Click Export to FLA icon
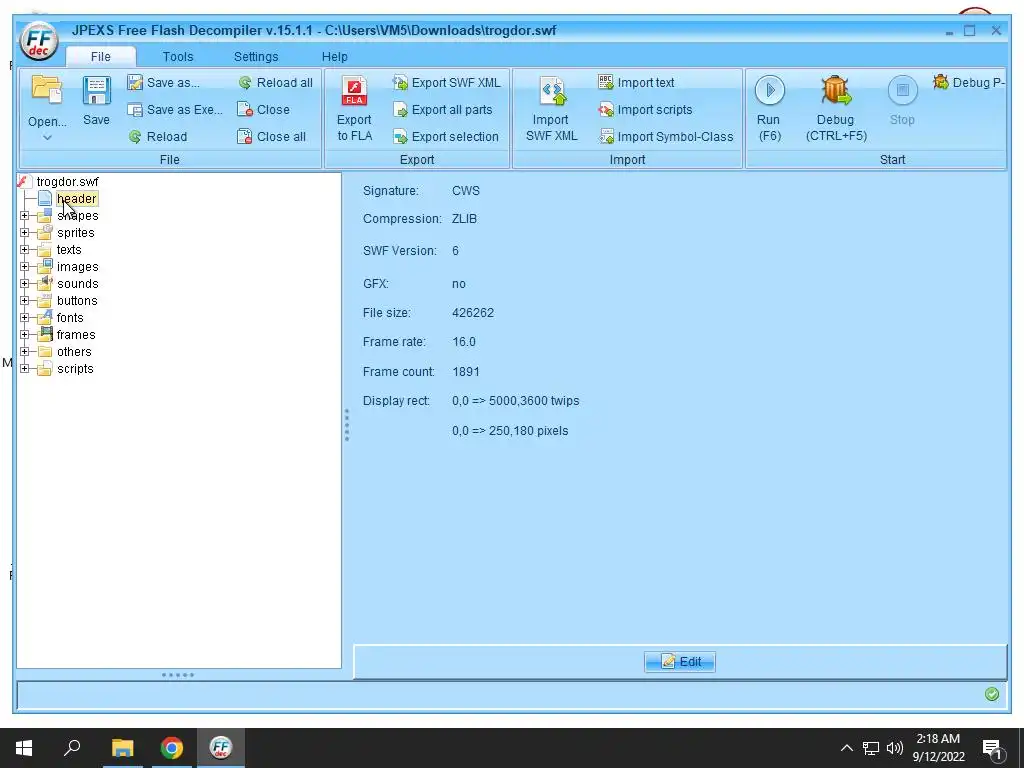The height and width of the screenshot is (768, 1024). 355,91
